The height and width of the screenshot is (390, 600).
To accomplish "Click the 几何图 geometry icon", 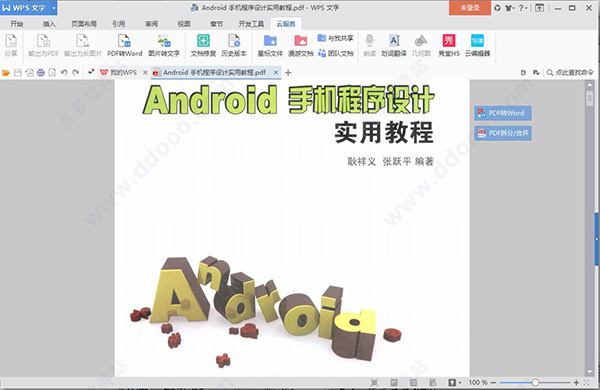I will click(421, 45).
